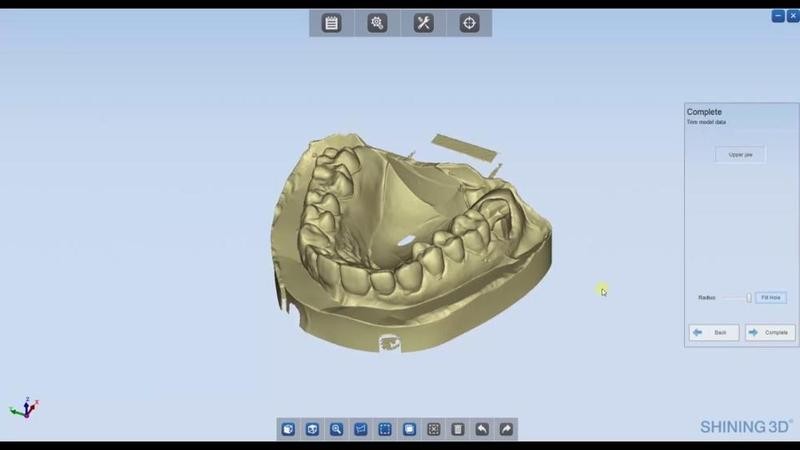This screenshot has height=450, width=800.
Task: Click the Complete button with arrow
Action: coord(770,332)
